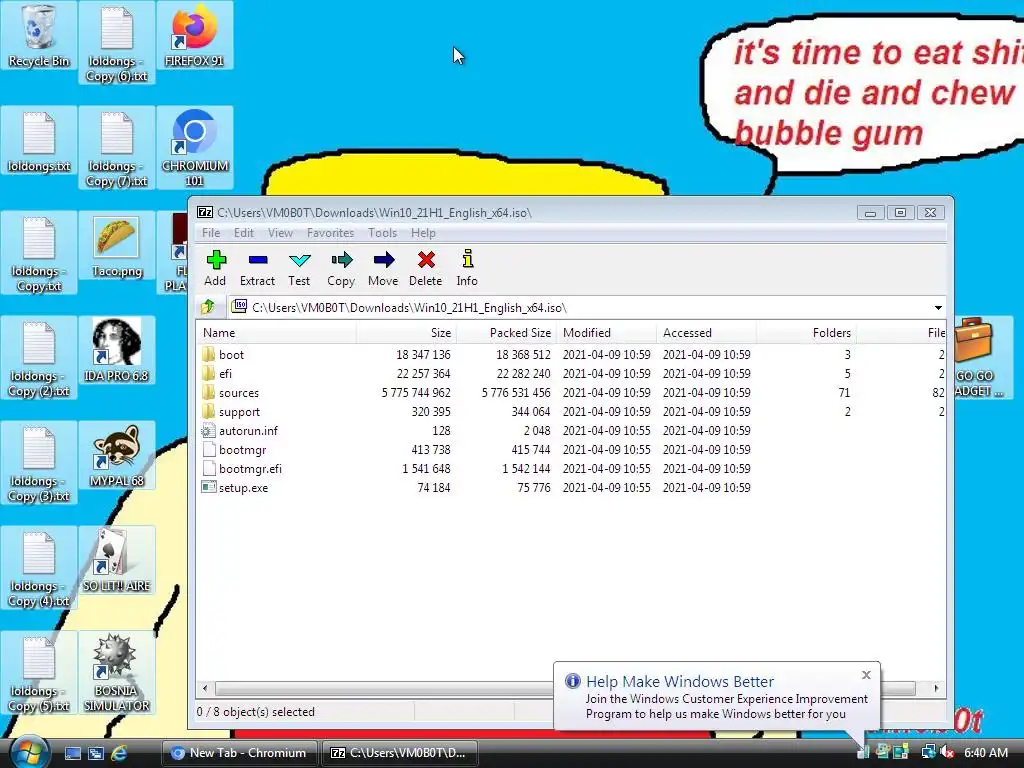Click the Extract toolbar icon
1024x768 pixels.
(x=257, y=260)
